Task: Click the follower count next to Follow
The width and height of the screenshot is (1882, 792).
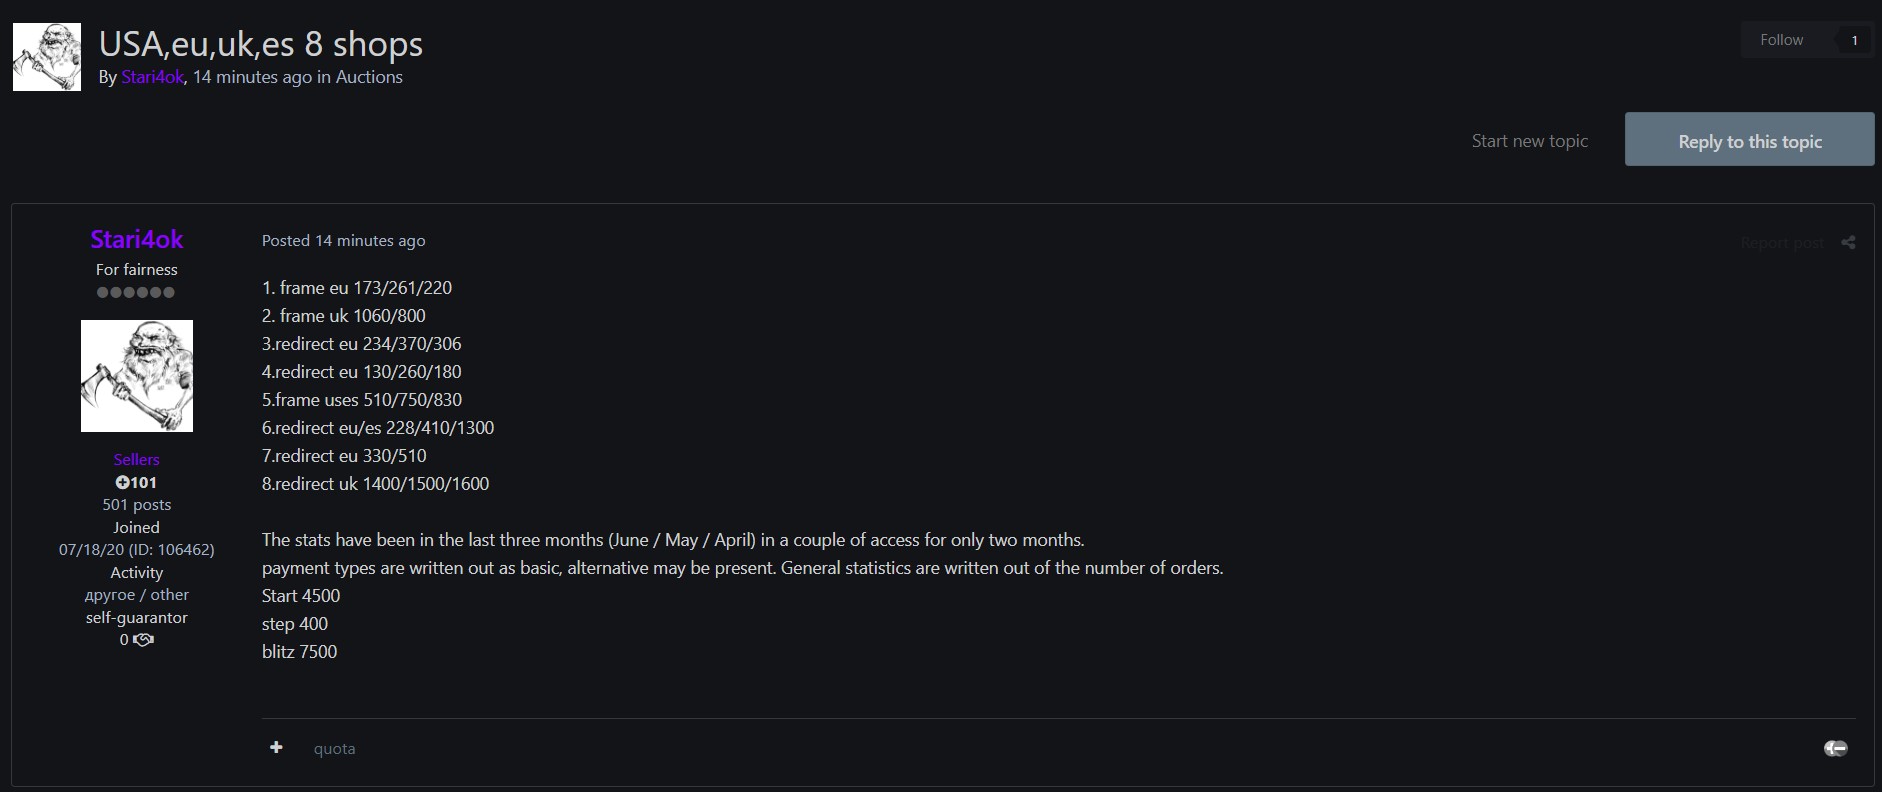Action: coord(1854,40)
